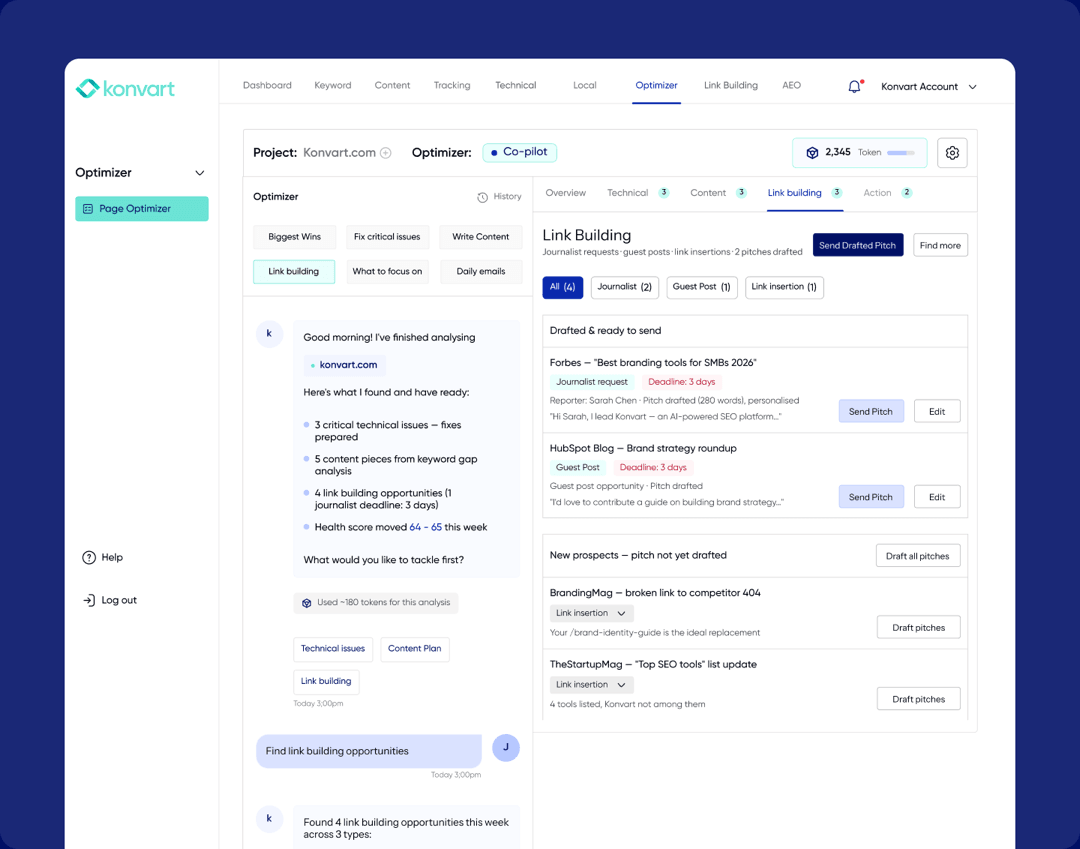Send Pitch for the Forbes request
This screenshot has height=849, width=1080.
[x=871, y=411]
